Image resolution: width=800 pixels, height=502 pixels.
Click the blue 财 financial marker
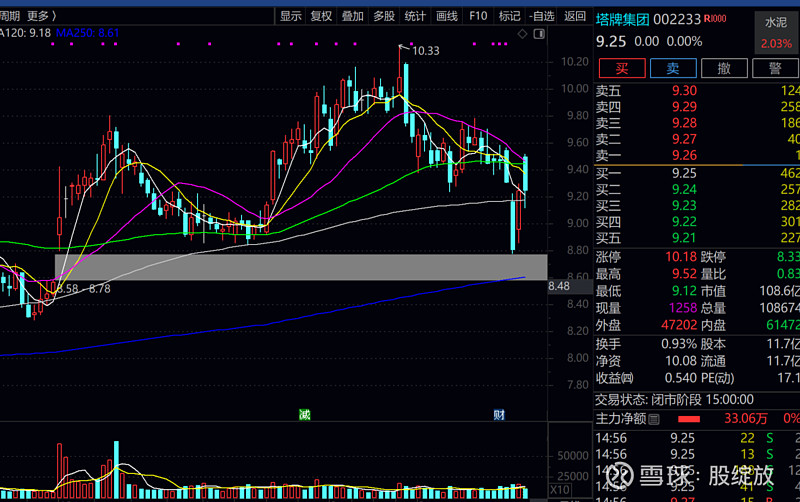click(x=499, y=415)
